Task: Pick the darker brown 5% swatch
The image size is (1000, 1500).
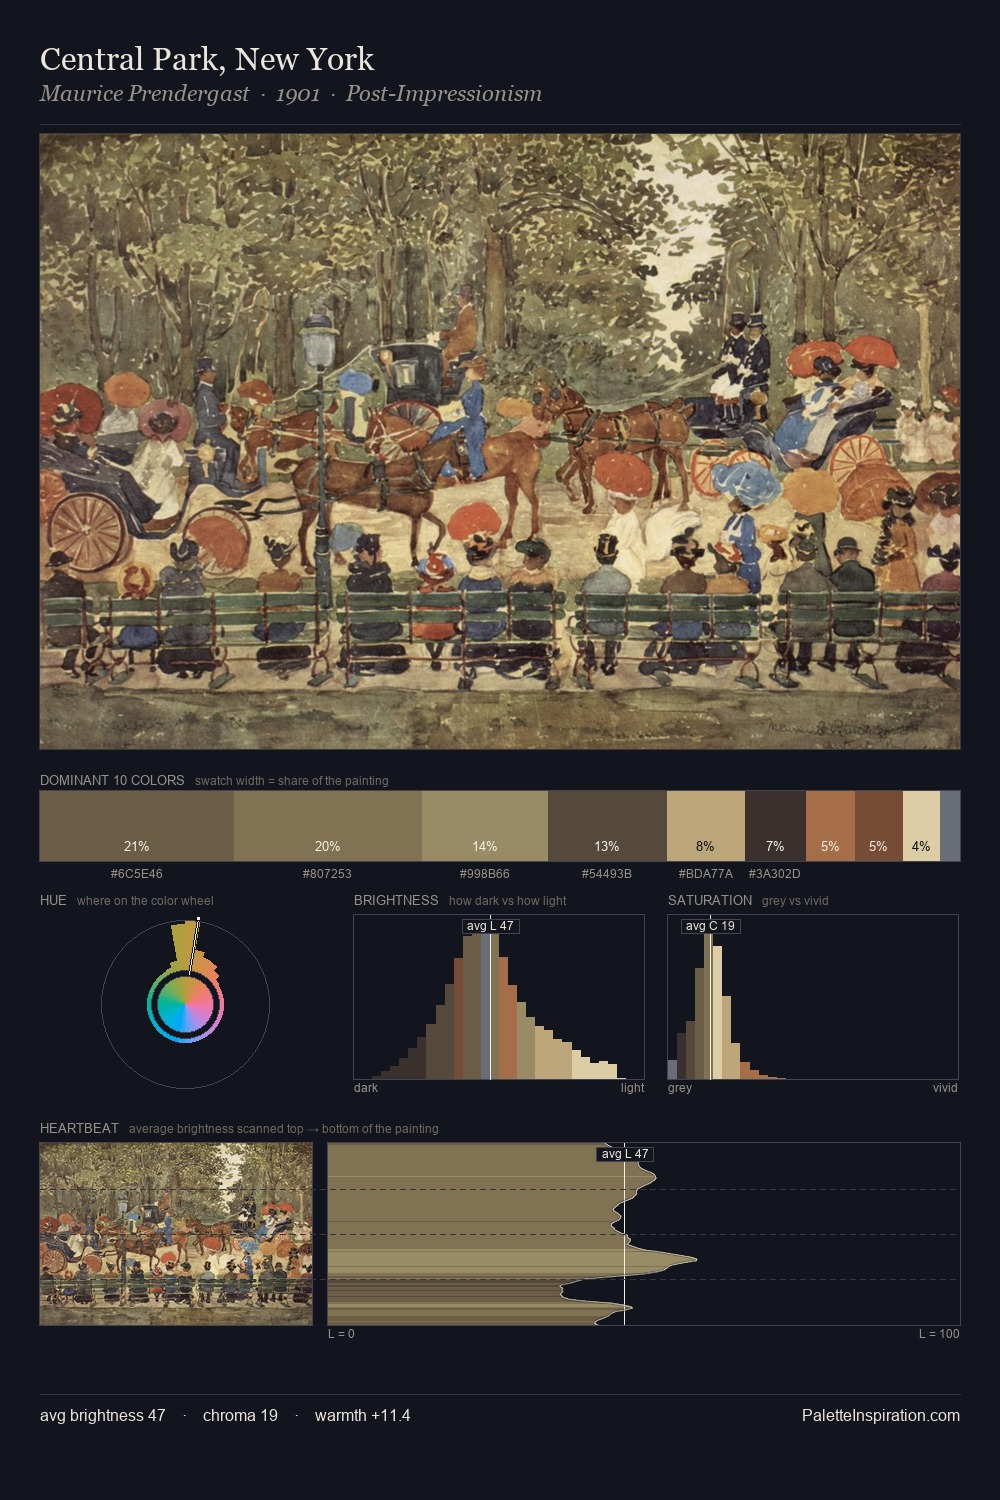Action: point(879,826)
